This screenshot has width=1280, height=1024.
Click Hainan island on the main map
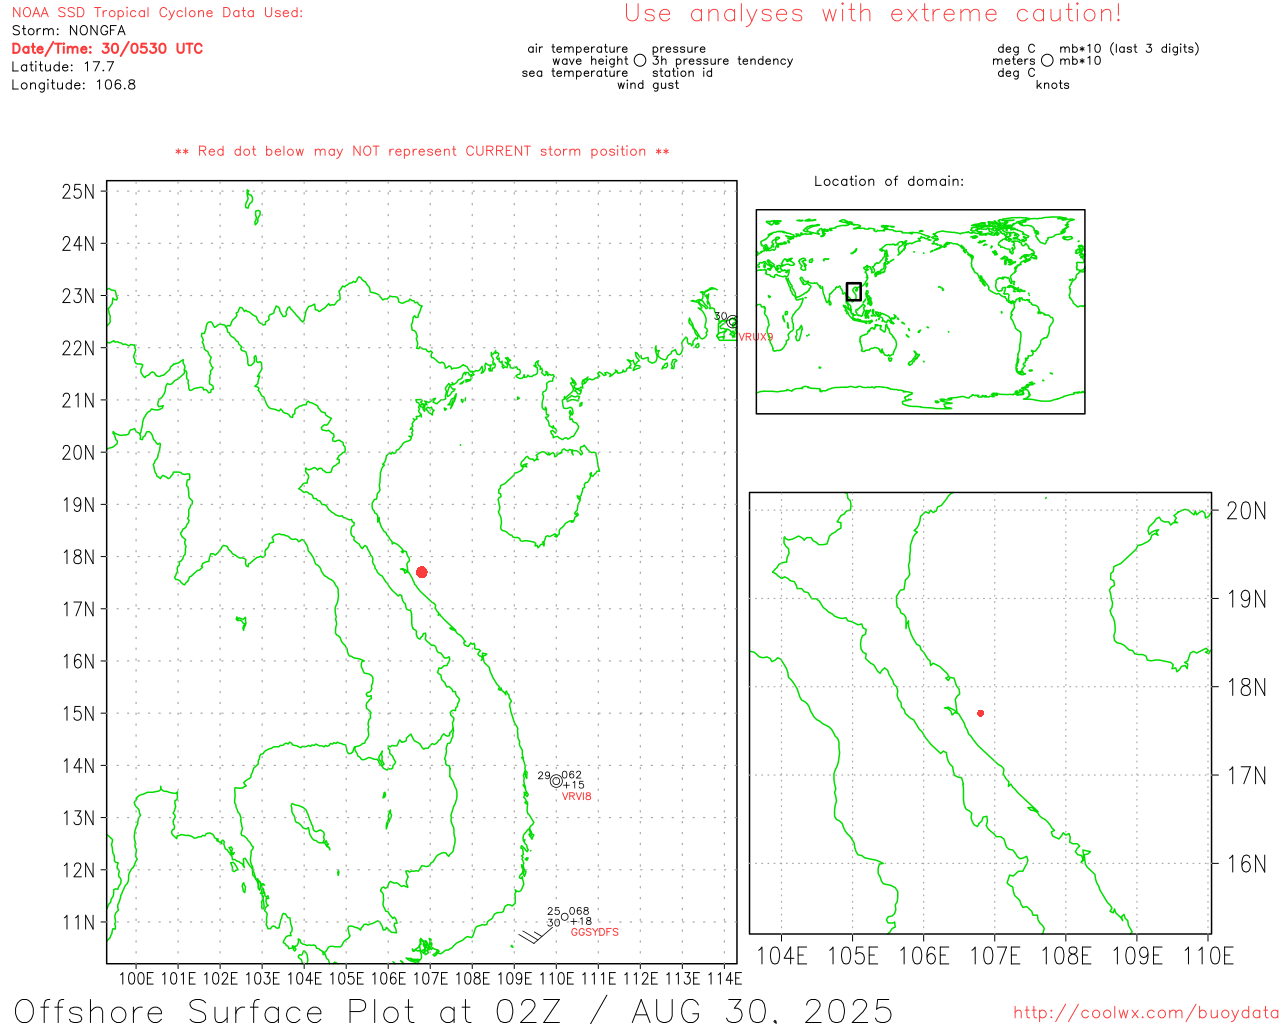coord(548,495)
